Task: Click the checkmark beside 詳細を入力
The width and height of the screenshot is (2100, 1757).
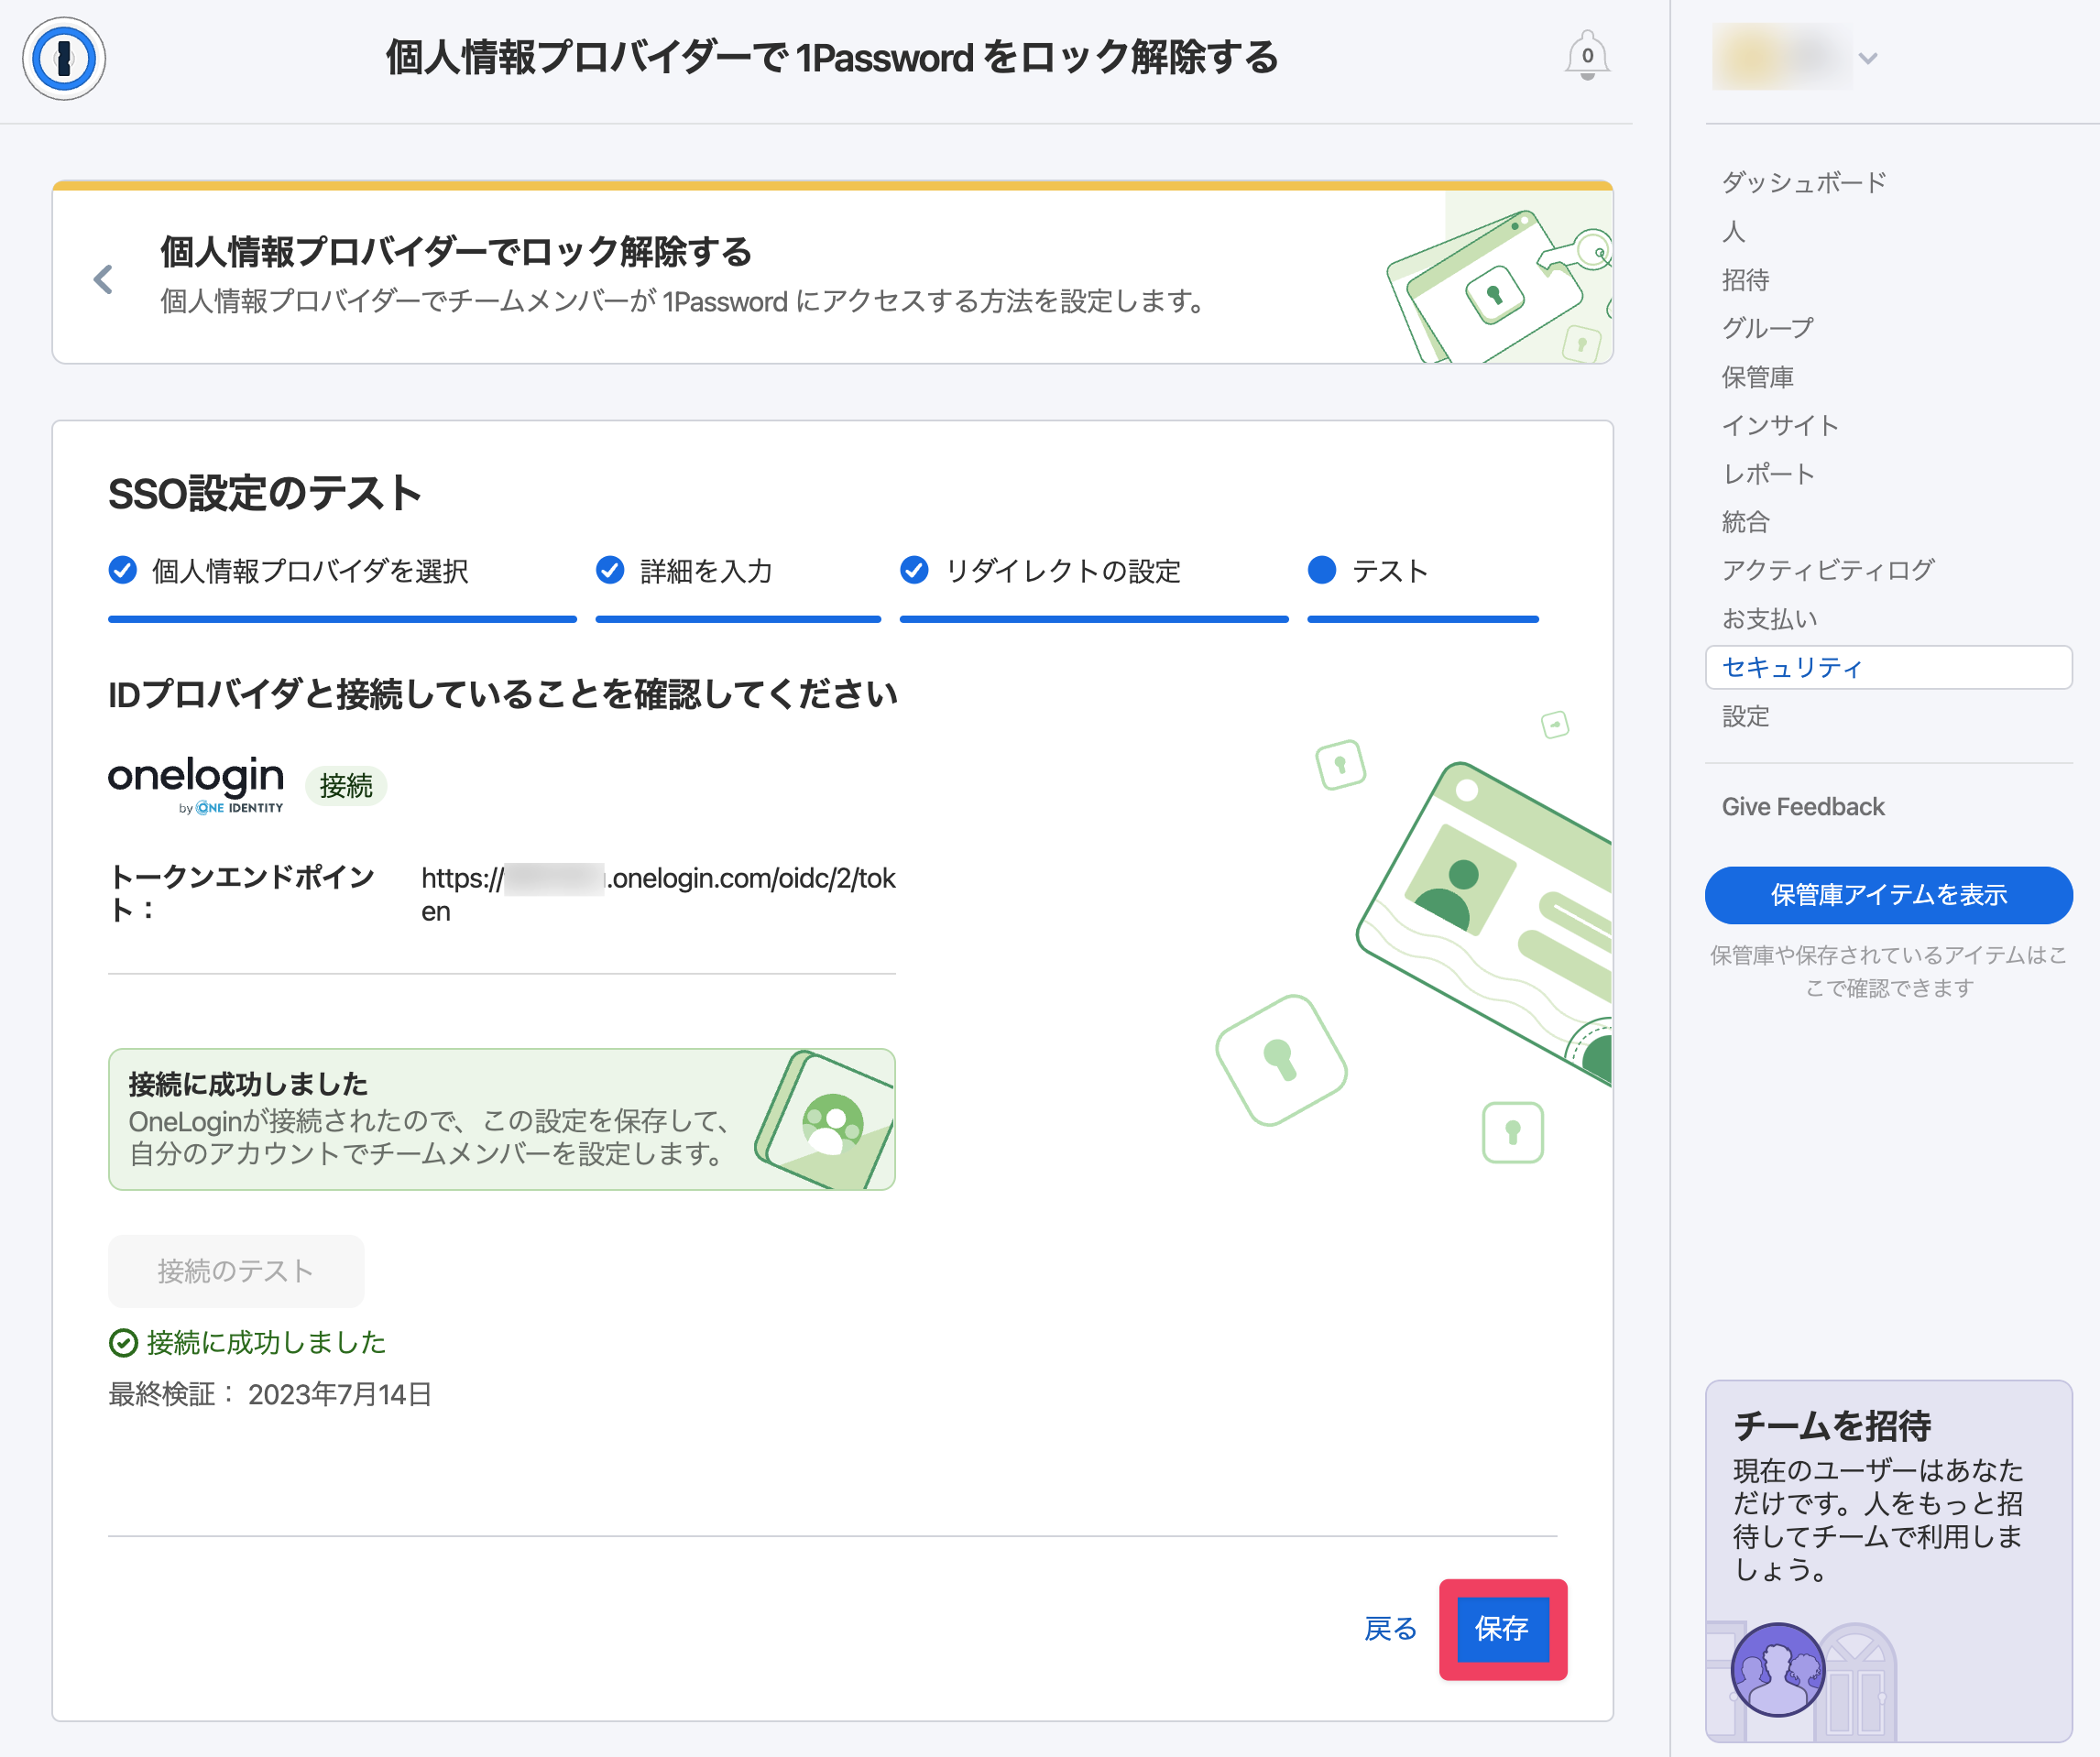Action: tap(610, 570)
